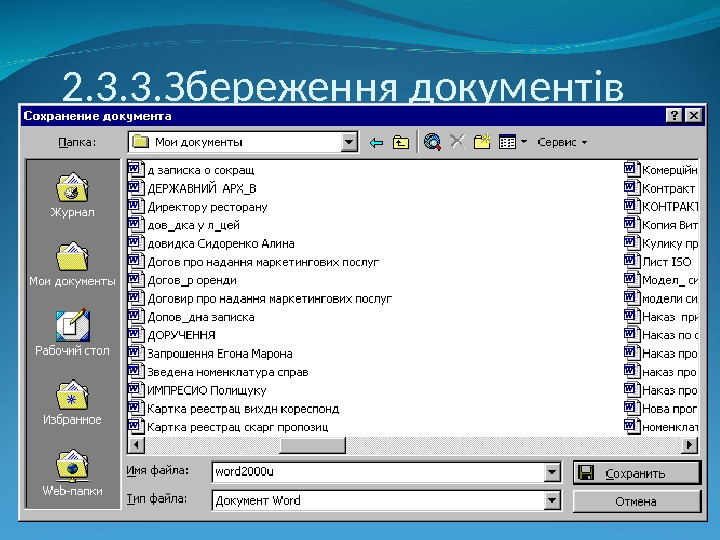The width and height of the screenshot is (720, 540).
Task: Click the Word icon beside 'Догов_р оренди'
Action: click(x=135, y=280)
